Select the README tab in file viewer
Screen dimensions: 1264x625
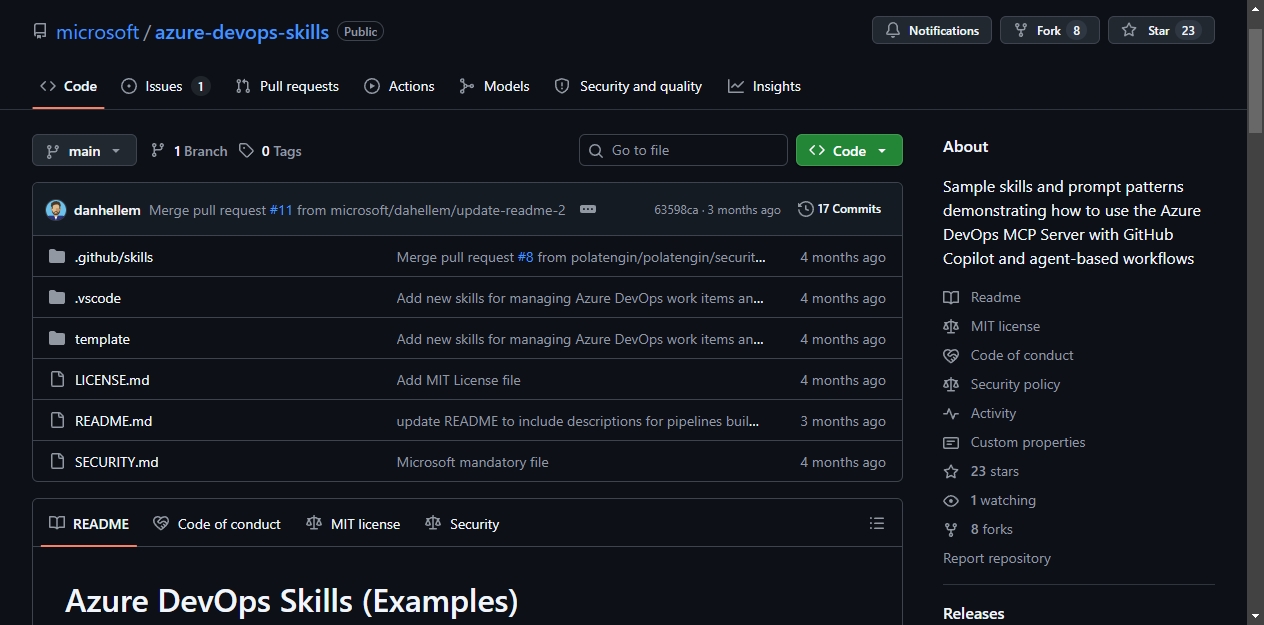[x=89, y=524]
